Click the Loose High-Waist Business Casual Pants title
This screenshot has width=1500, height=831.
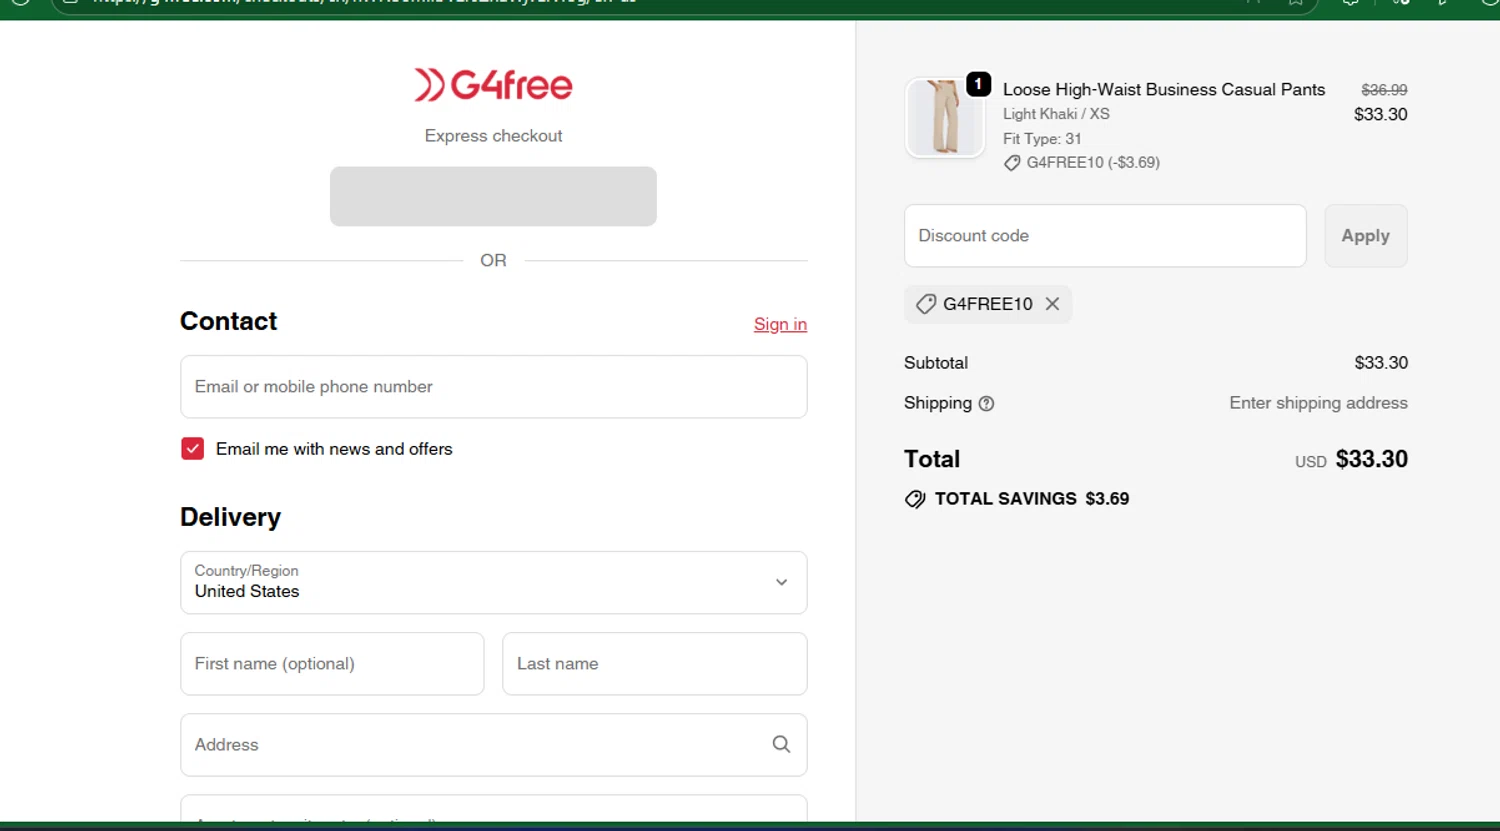point(1164,89)
